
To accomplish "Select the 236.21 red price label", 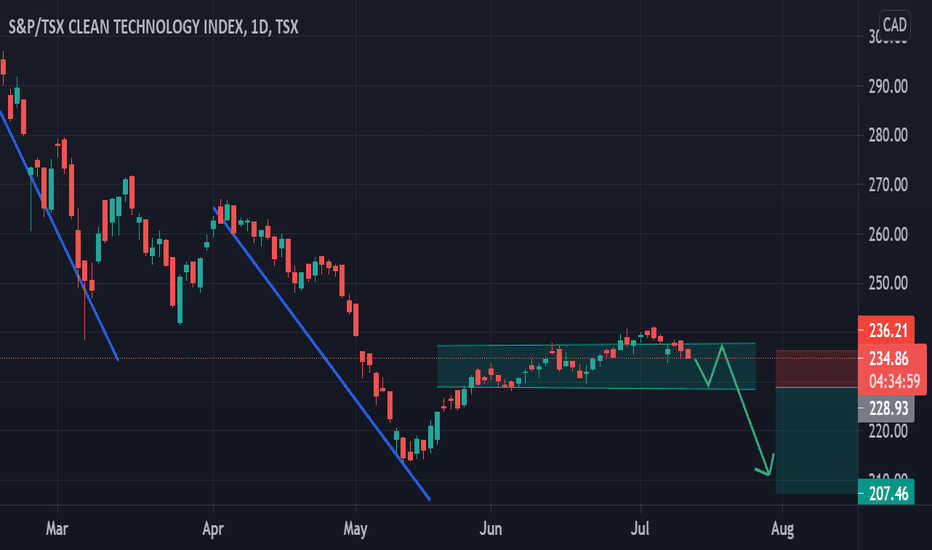I will pos(886,330).
